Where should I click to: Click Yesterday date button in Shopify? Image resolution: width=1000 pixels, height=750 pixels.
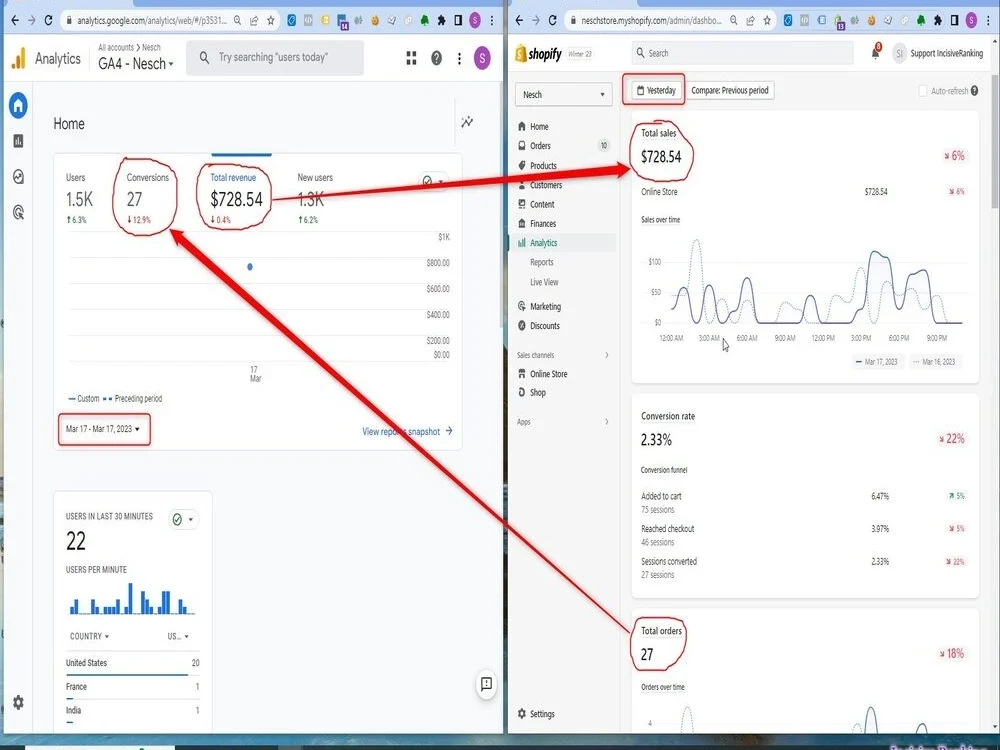pos(656,91)
